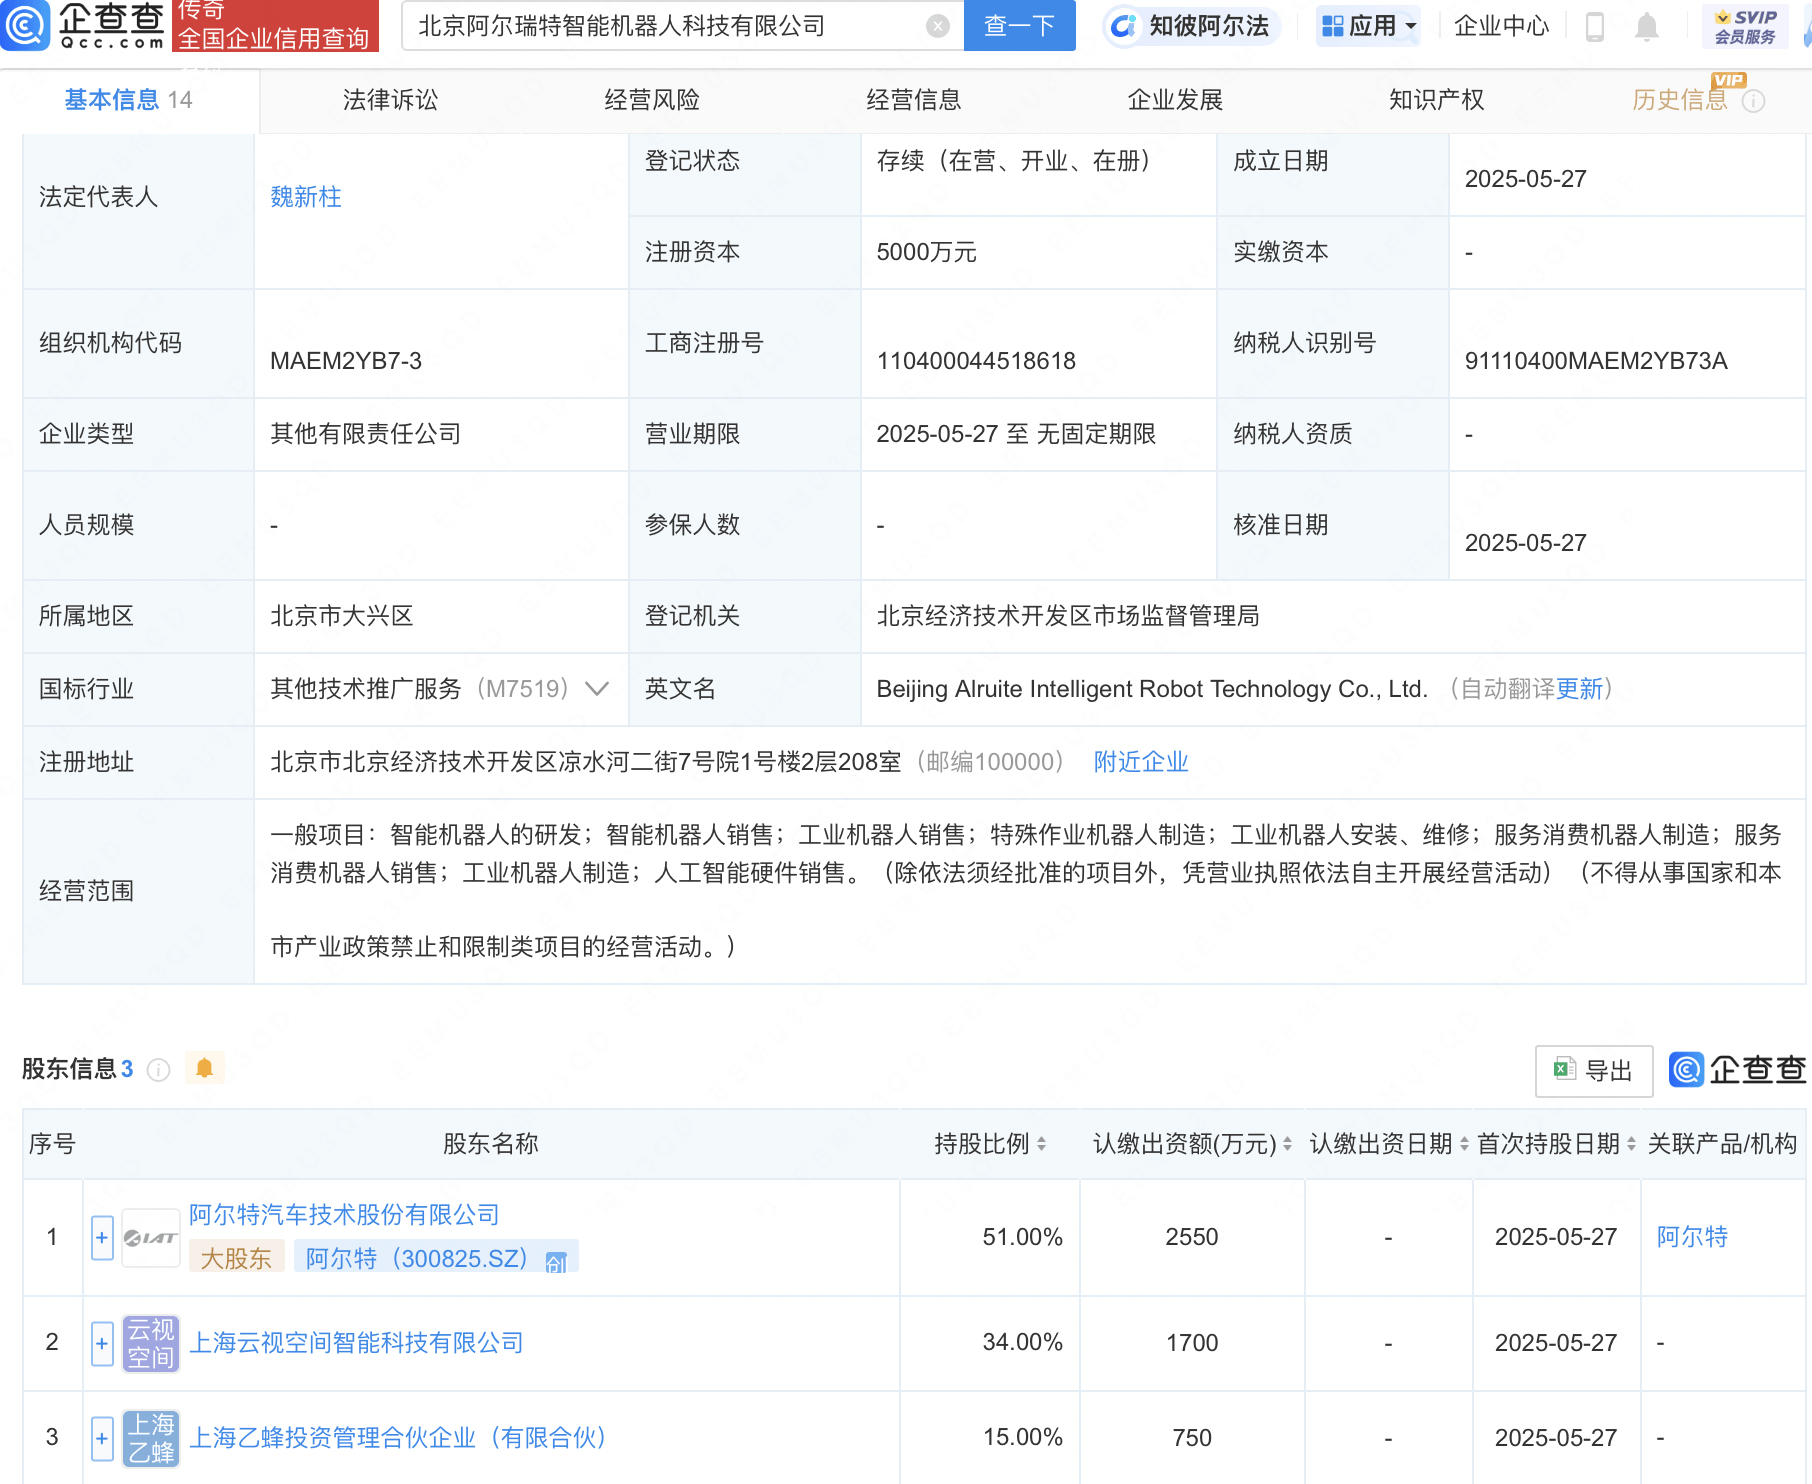Click registration number 110400044518618
Viewport: 1812px width, 1484px height.
[976, 361]
